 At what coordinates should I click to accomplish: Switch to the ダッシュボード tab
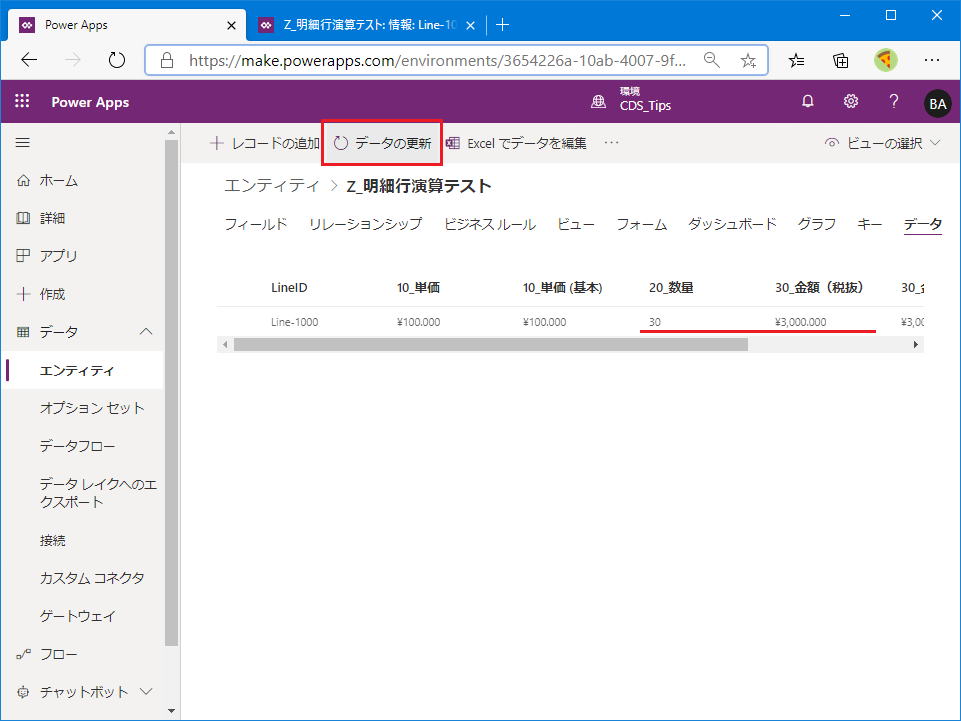(732, 224)
